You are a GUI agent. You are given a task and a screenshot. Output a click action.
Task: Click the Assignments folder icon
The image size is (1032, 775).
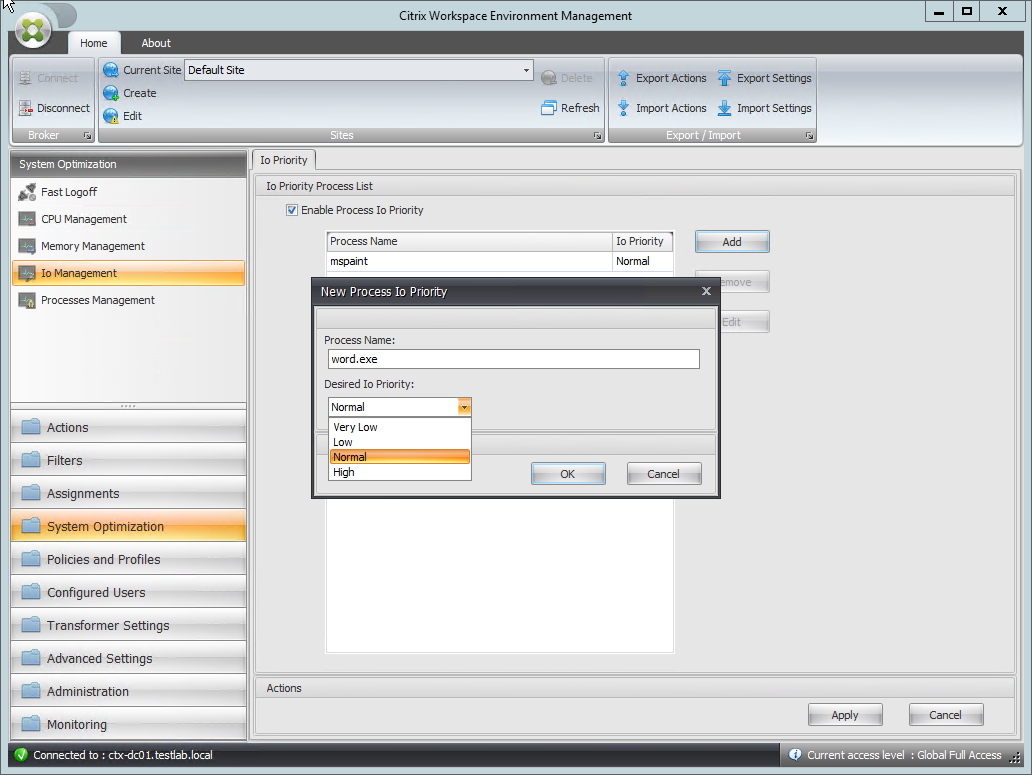coord(31,493)
